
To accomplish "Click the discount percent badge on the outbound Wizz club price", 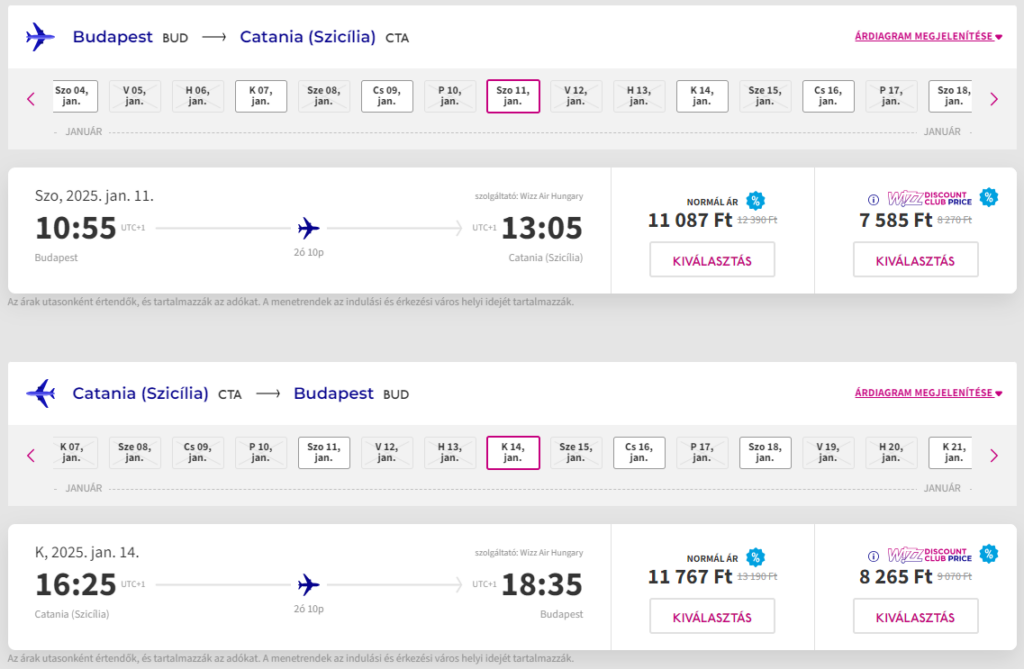I will (989, 197).
